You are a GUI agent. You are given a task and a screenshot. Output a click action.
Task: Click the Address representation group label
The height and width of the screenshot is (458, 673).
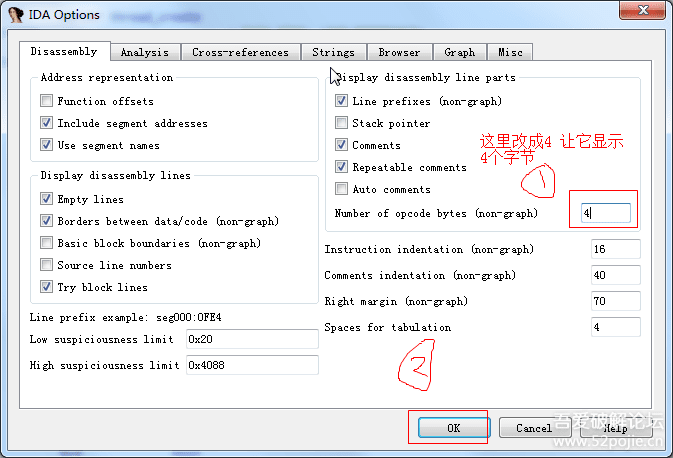(x=106, y=78)
